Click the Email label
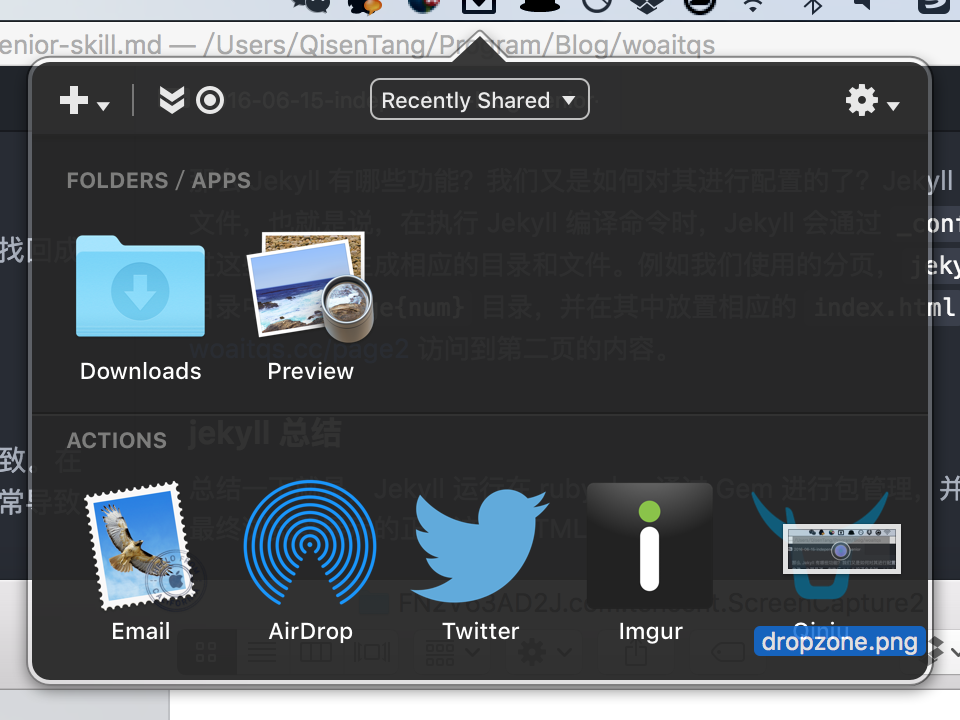This screenshot has width=960, height=720. click(140, 631)
